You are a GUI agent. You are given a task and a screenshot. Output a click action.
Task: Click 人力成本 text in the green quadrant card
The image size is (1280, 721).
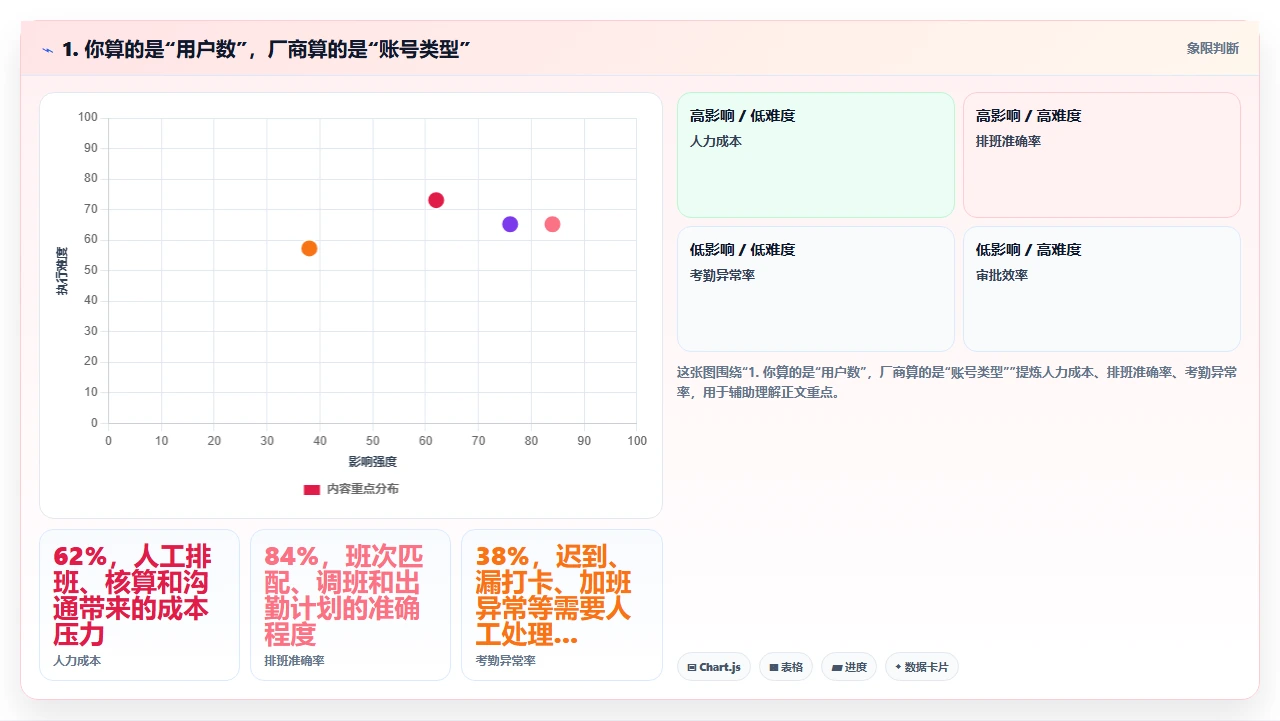tap(716, 142)
